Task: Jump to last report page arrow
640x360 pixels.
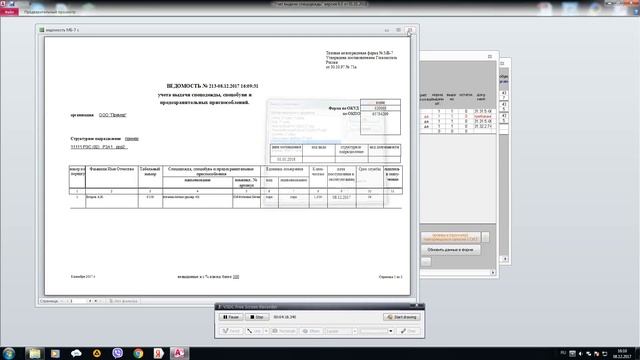Action: [96, 301]
